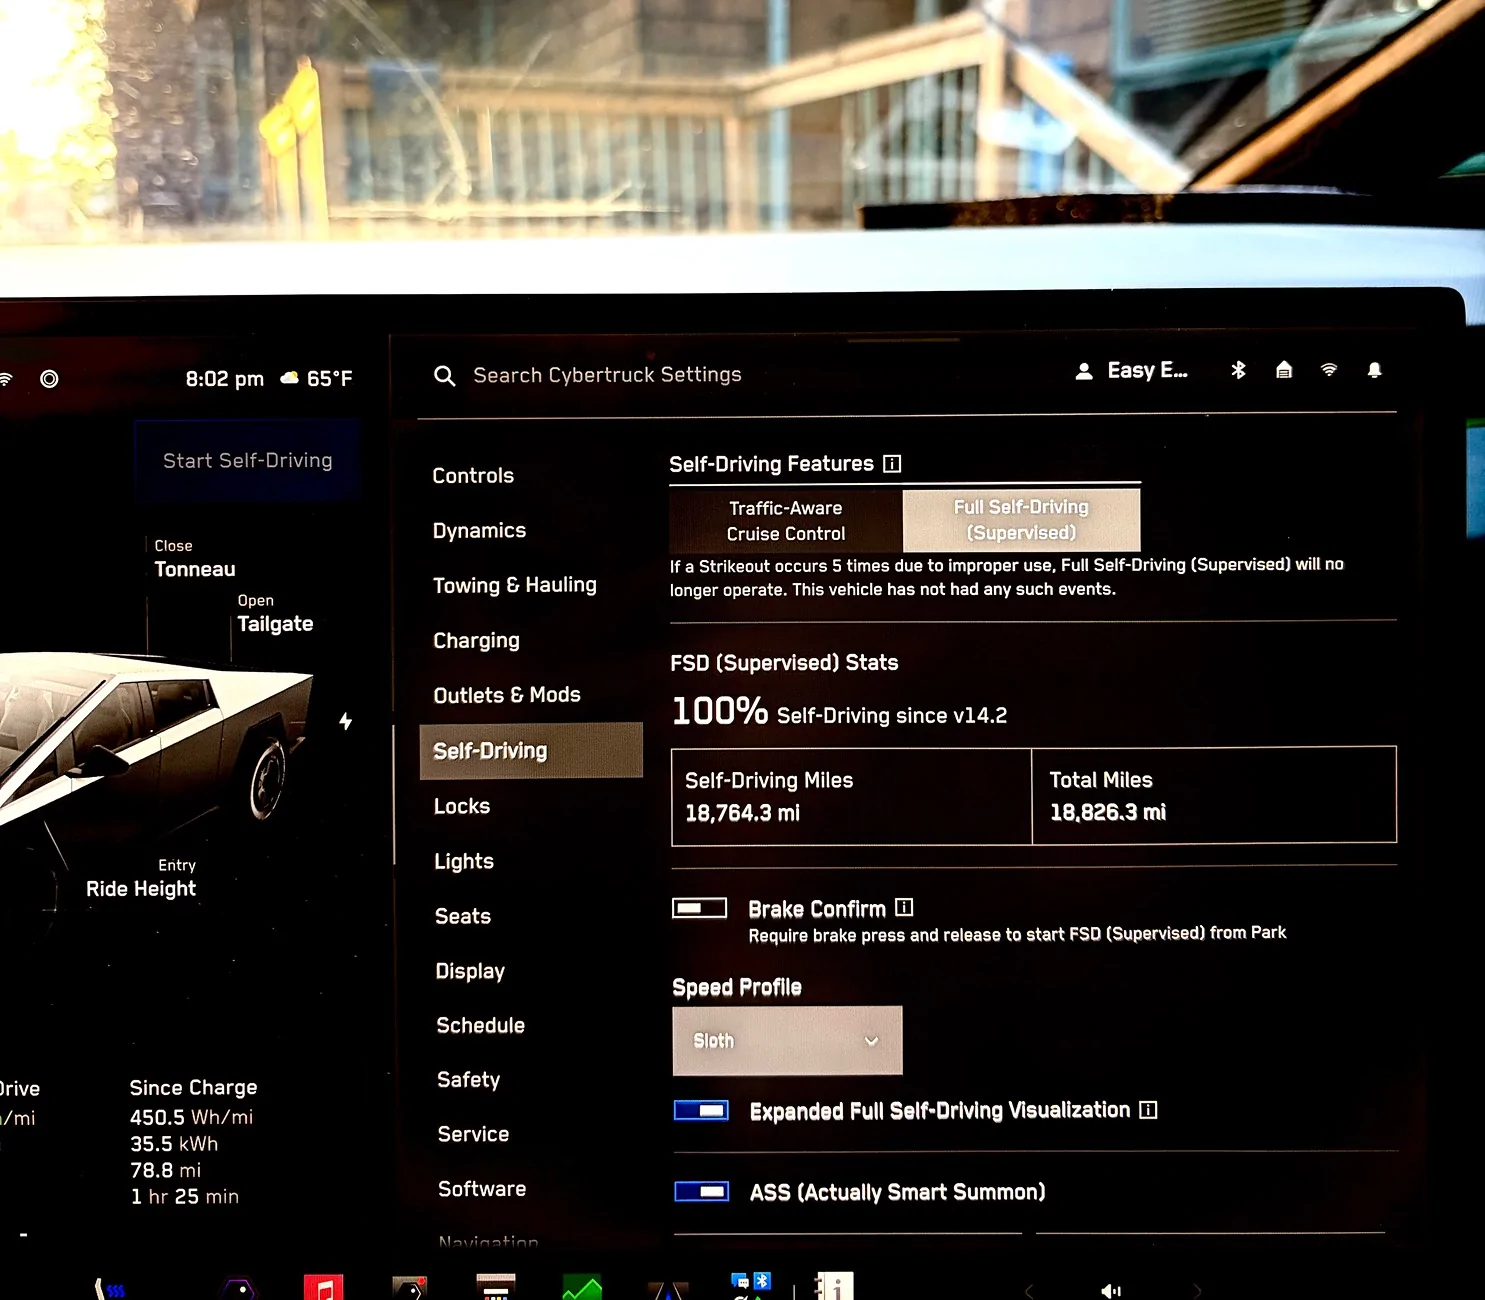Image resolution: width=1485 pixels, height=1300 pixels.
Task: Show Expanded Visualization info icon
Action: pyautogui.click(x=1148, y=1109)
